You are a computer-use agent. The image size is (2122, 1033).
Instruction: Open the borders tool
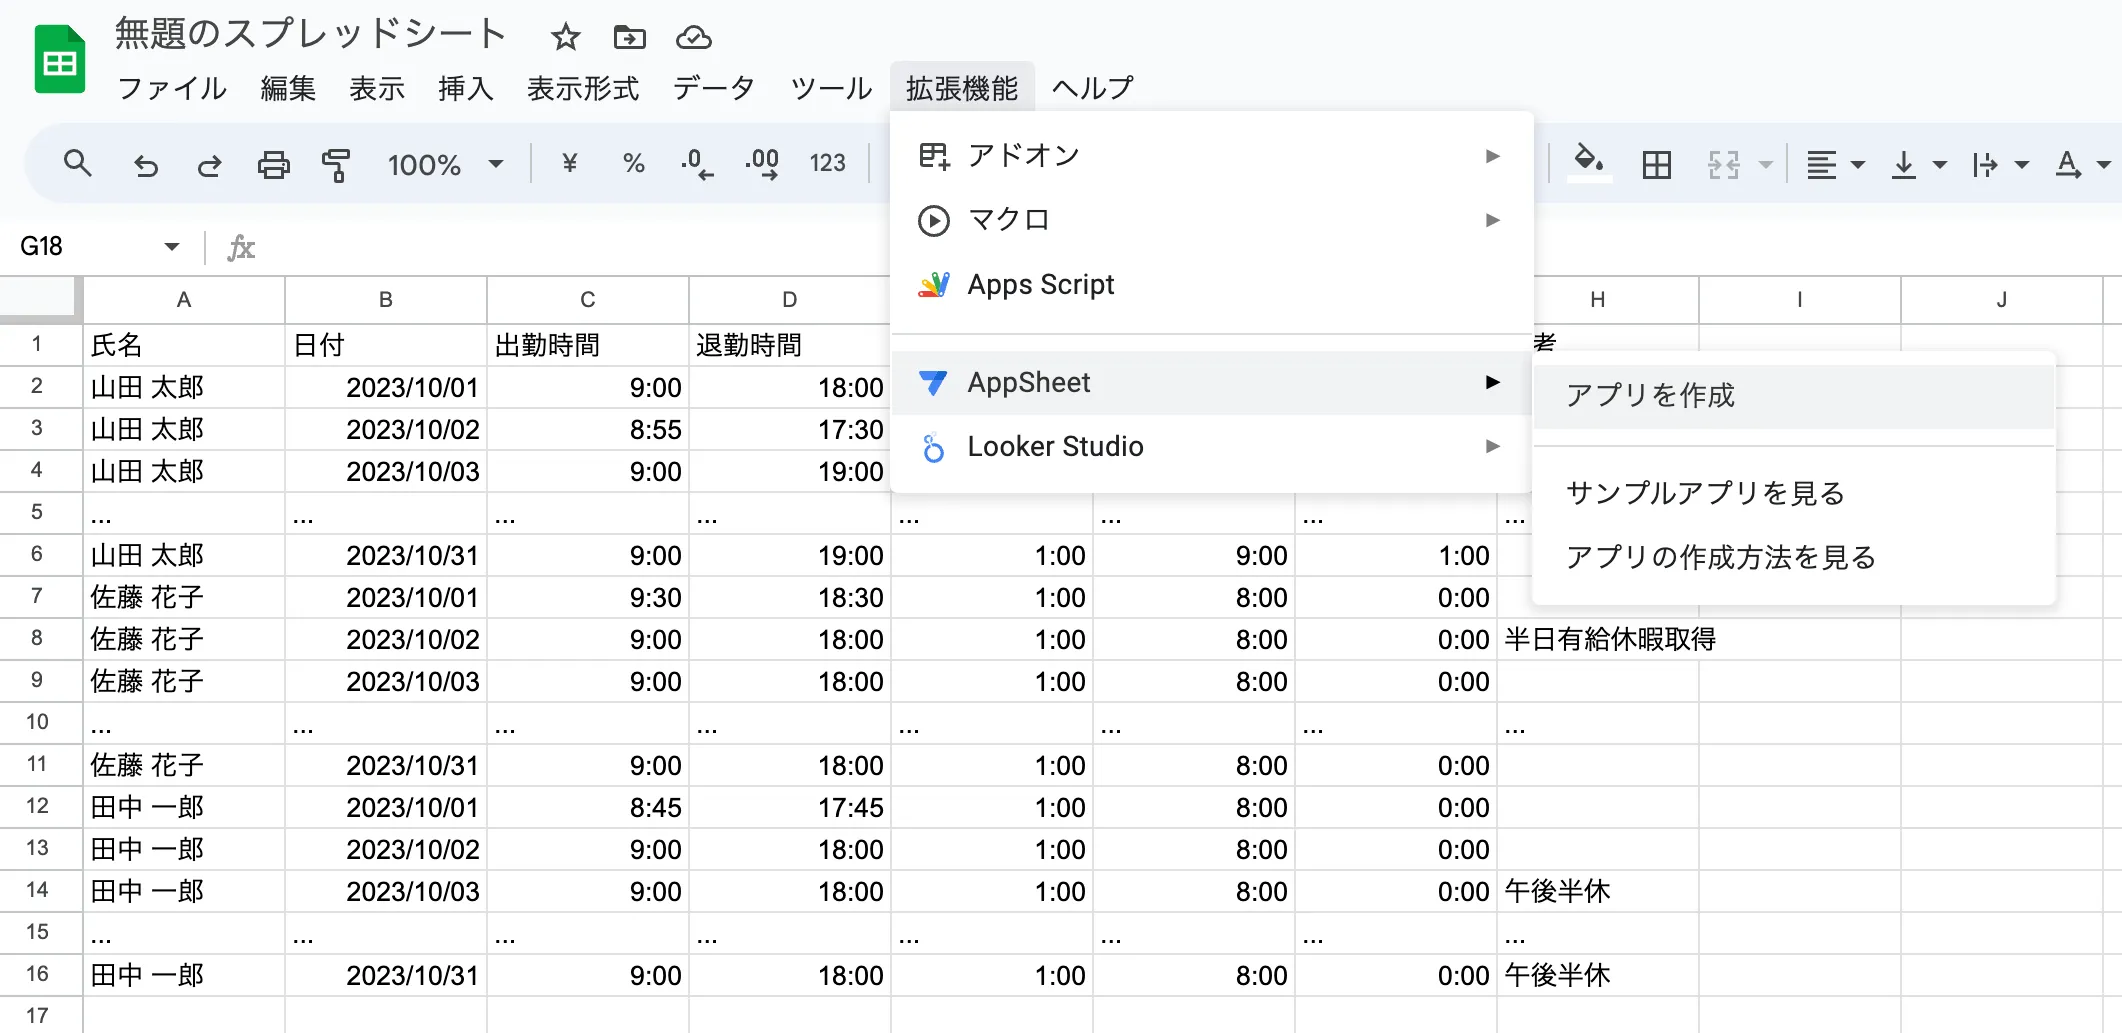tap(1657, 164)
